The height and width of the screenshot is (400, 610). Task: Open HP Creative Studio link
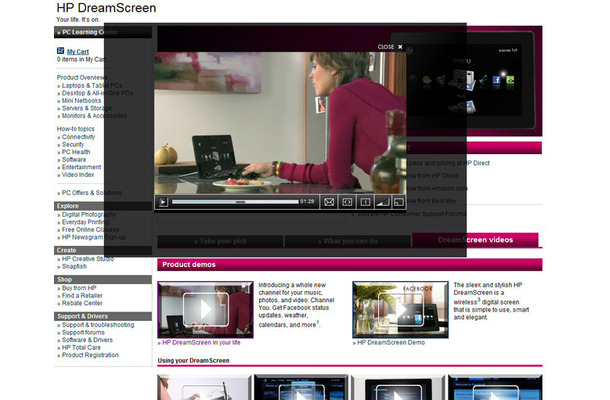(x=88, y=259)
